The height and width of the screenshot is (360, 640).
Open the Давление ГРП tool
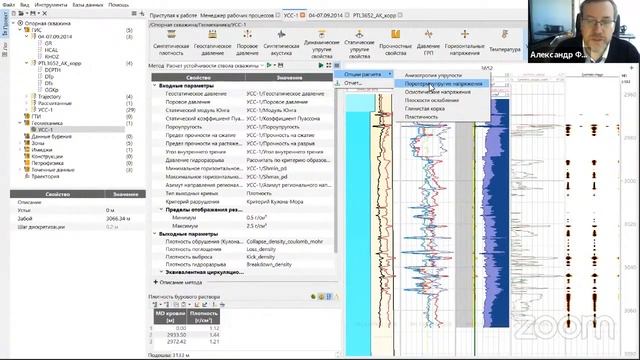tap(428, 42)
